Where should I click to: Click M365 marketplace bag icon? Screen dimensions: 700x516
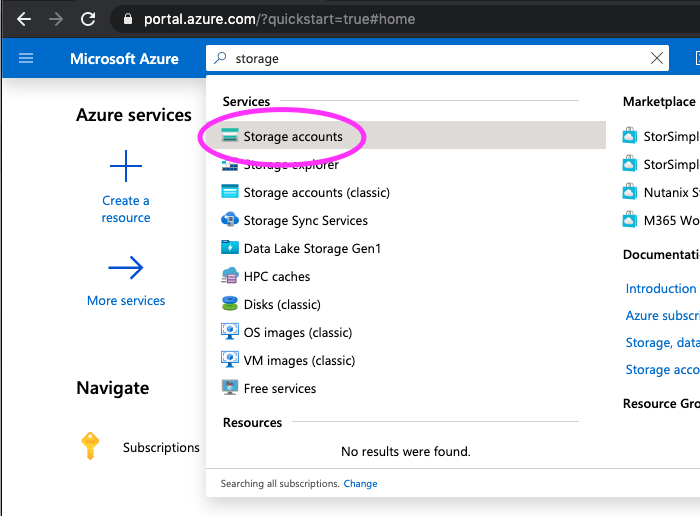[630, 220]
